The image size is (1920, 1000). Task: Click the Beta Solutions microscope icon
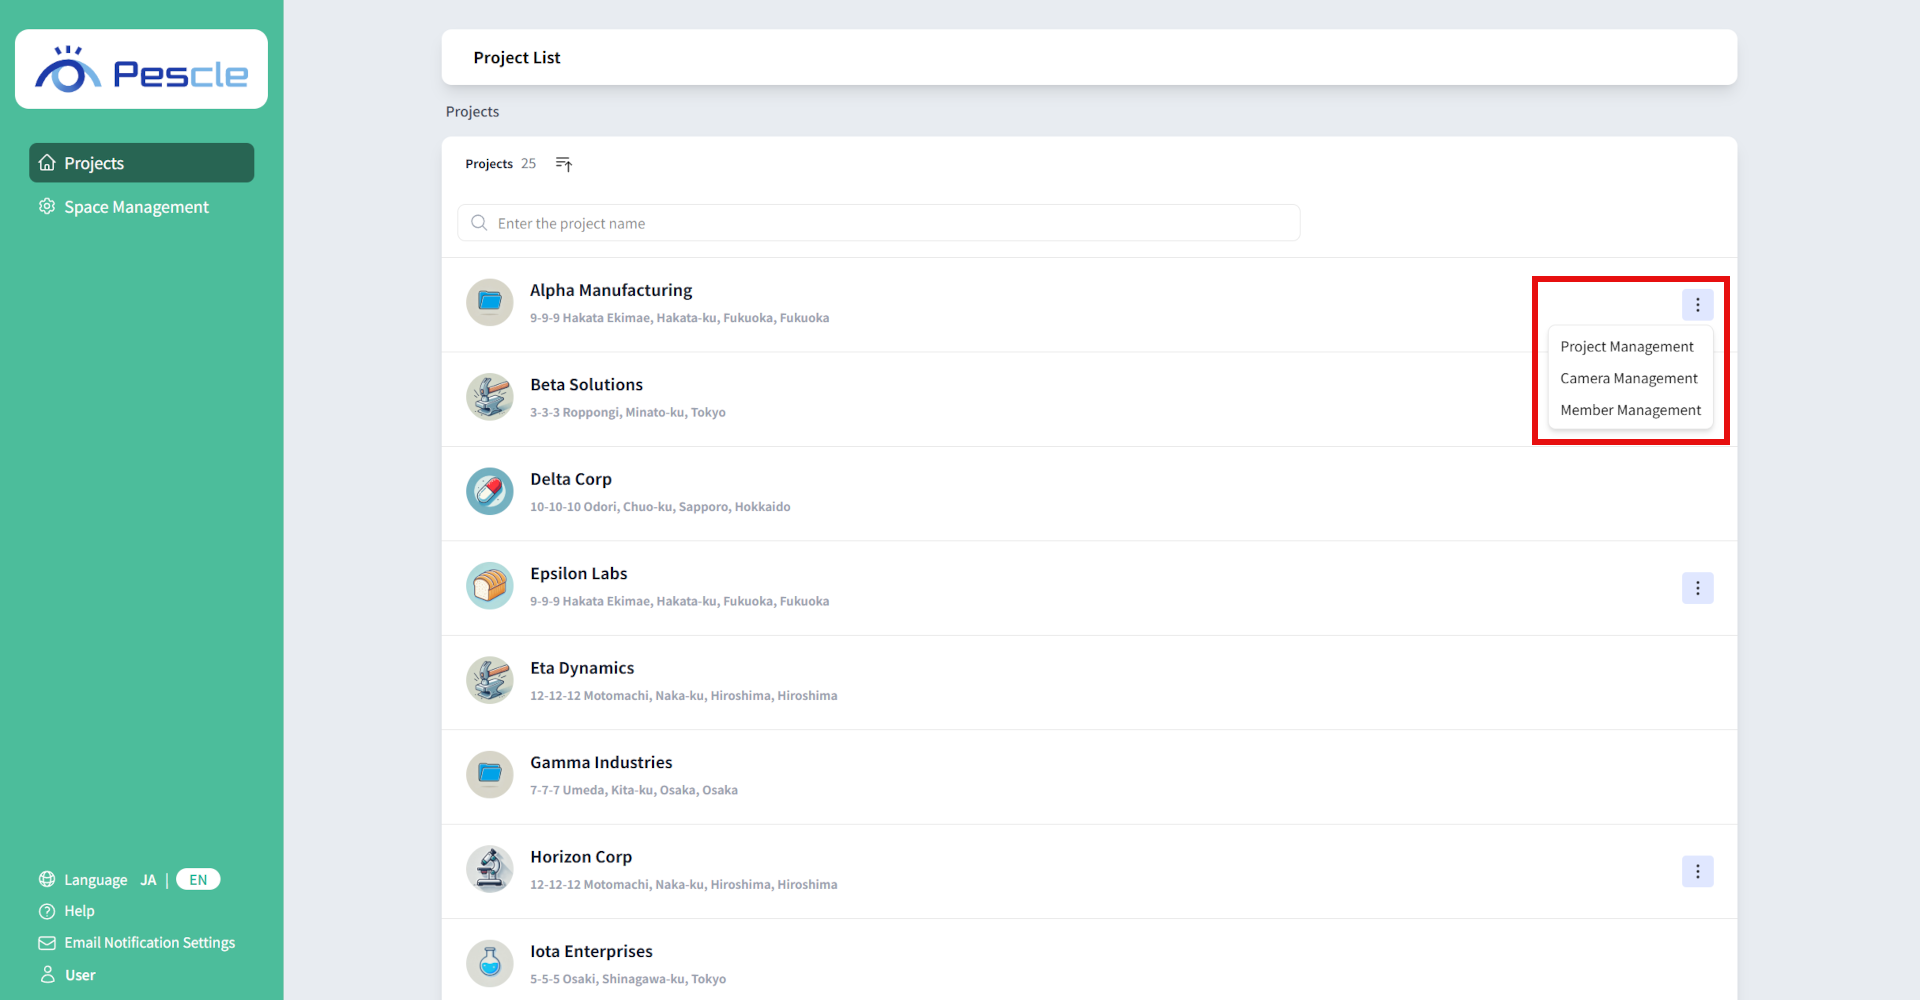(x=489, y=396)
